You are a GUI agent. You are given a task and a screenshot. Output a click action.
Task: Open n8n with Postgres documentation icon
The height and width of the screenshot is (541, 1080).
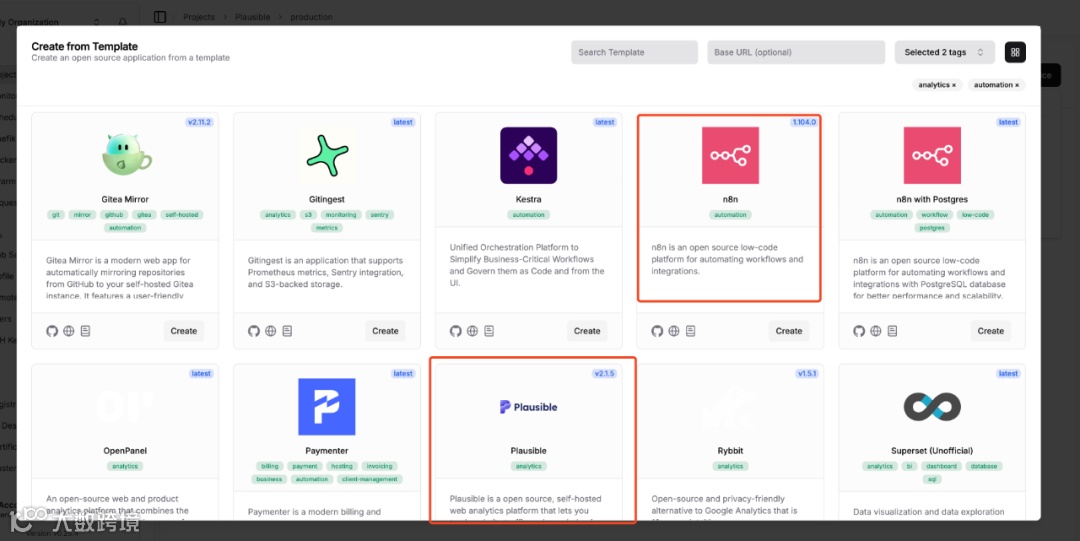pyautogui.click(x=892, y=331)
